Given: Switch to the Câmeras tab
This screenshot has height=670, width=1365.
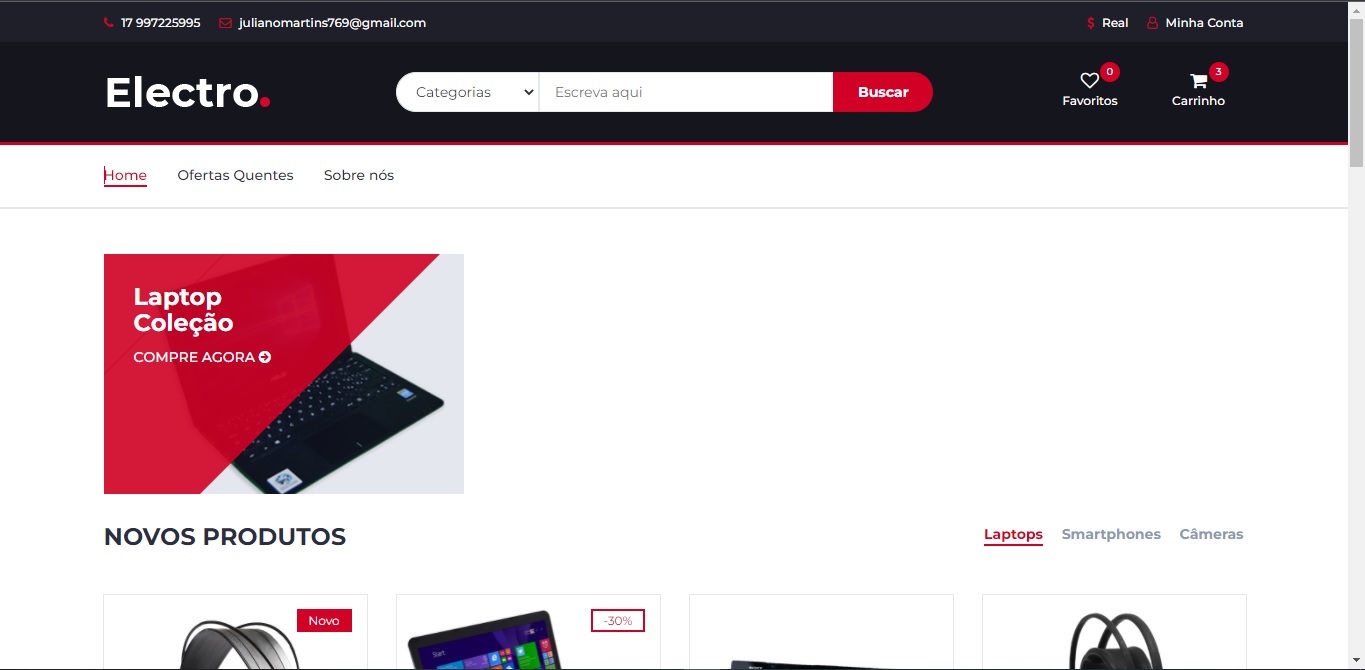Looking at the screenshot, I should click(x=1211, y=534).
